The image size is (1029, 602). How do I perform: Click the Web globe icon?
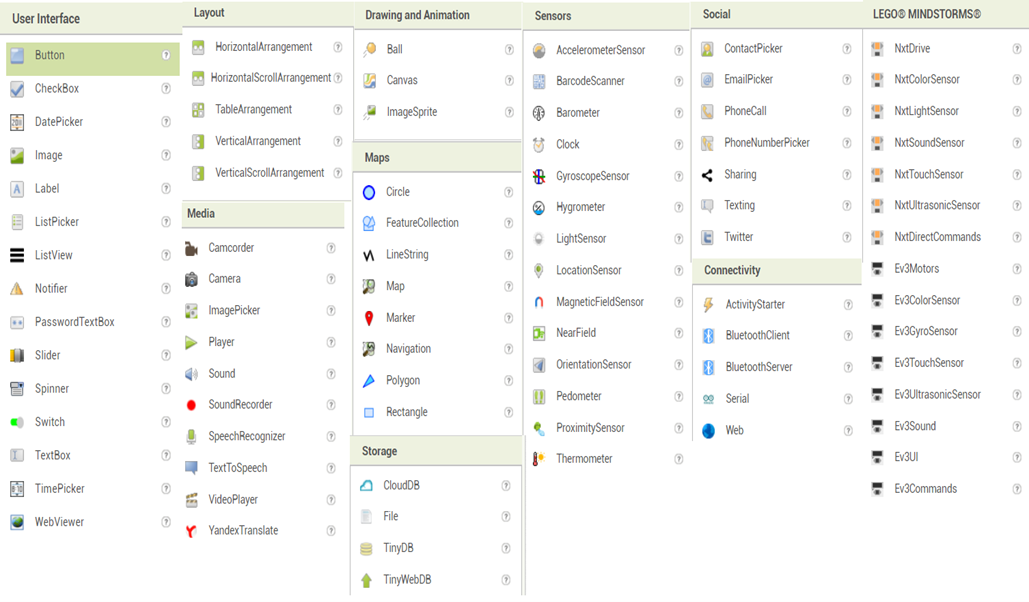click(x=708, y=431)
